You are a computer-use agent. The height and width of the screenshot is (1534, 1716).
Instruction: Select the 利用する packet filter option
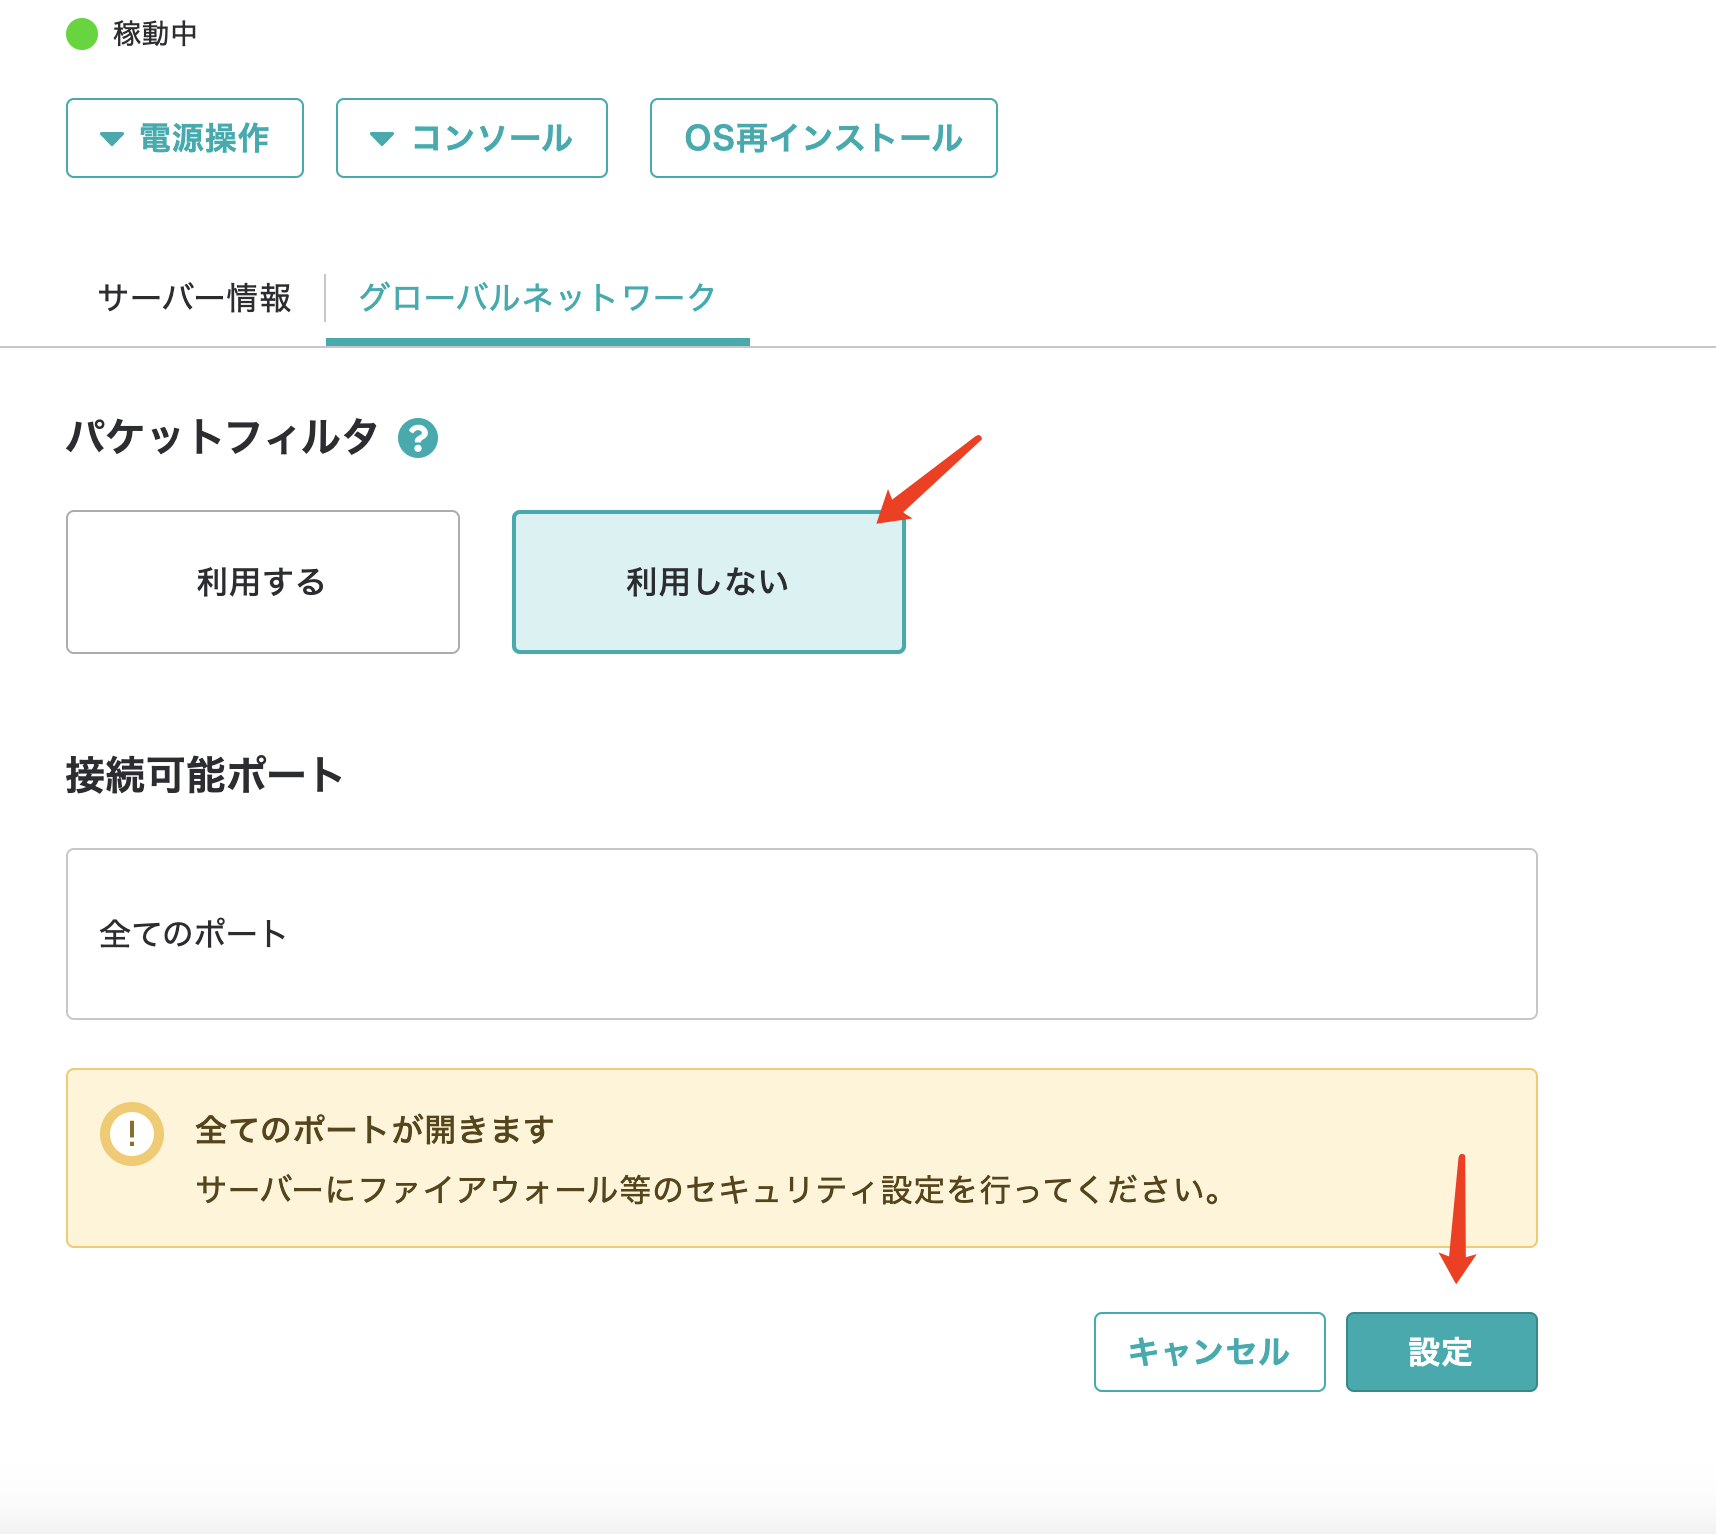263,582
